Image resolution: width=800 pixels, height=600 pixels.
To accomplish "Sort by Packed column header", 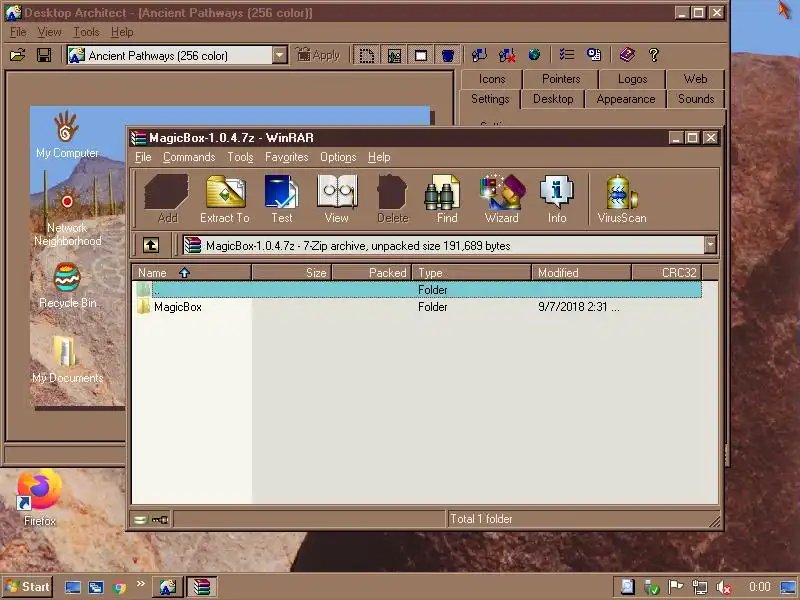I will pyautogui.click(x=372, y=272).
